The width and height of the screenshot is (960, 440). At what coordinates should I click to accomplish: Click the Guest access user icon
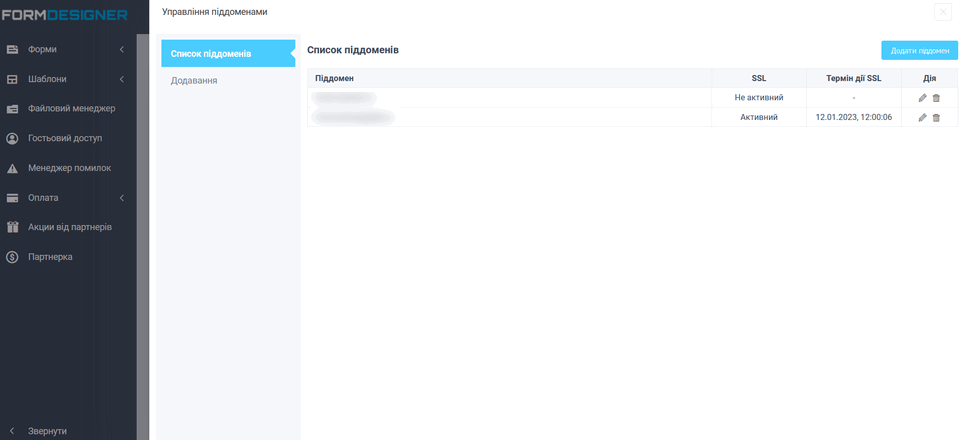[13, 138]
